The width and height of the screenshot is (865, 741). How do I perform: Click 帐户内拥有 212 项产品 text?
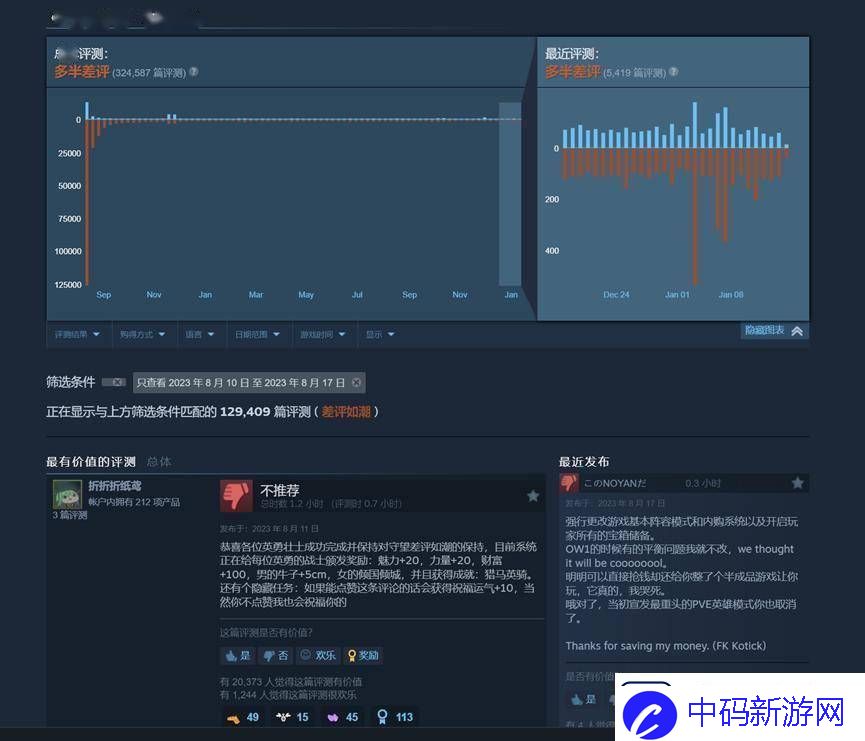(134, 503)
